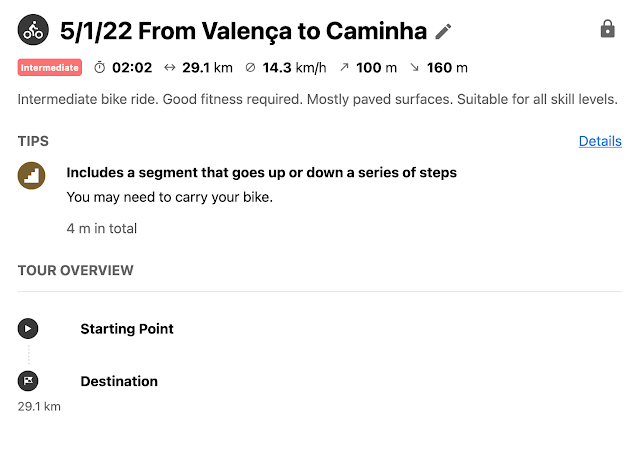The width and height of the screenshot is (640, 450).
Task: Click the average speed icon
Action: pos(250,68)
